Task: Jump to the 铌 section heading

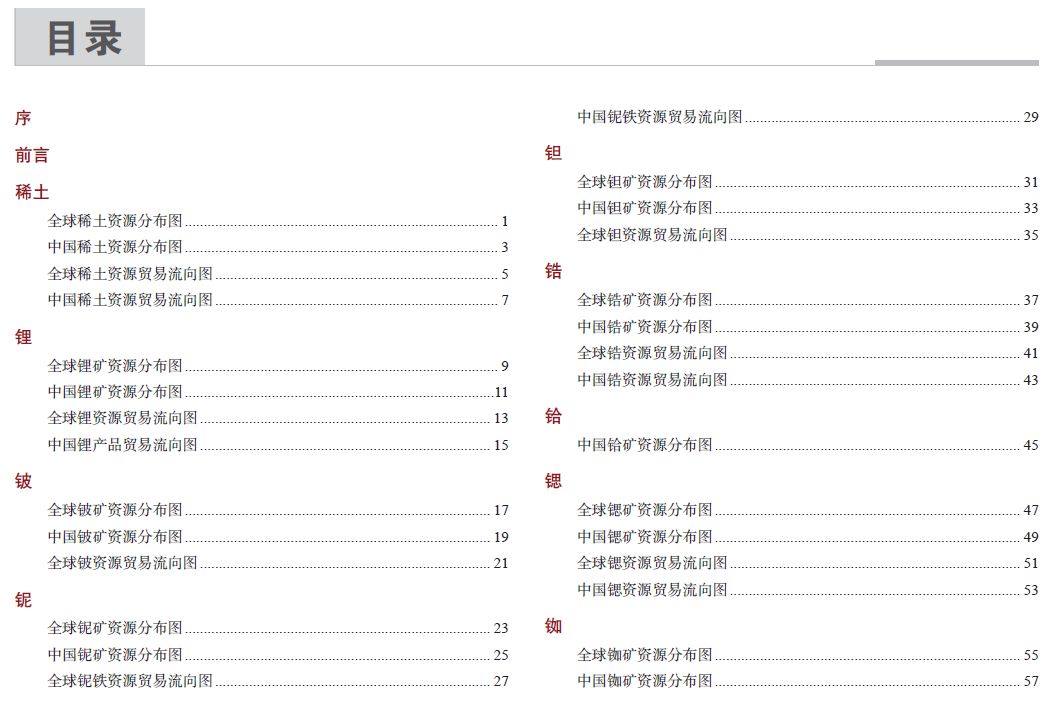Action: tap(23, 600)
